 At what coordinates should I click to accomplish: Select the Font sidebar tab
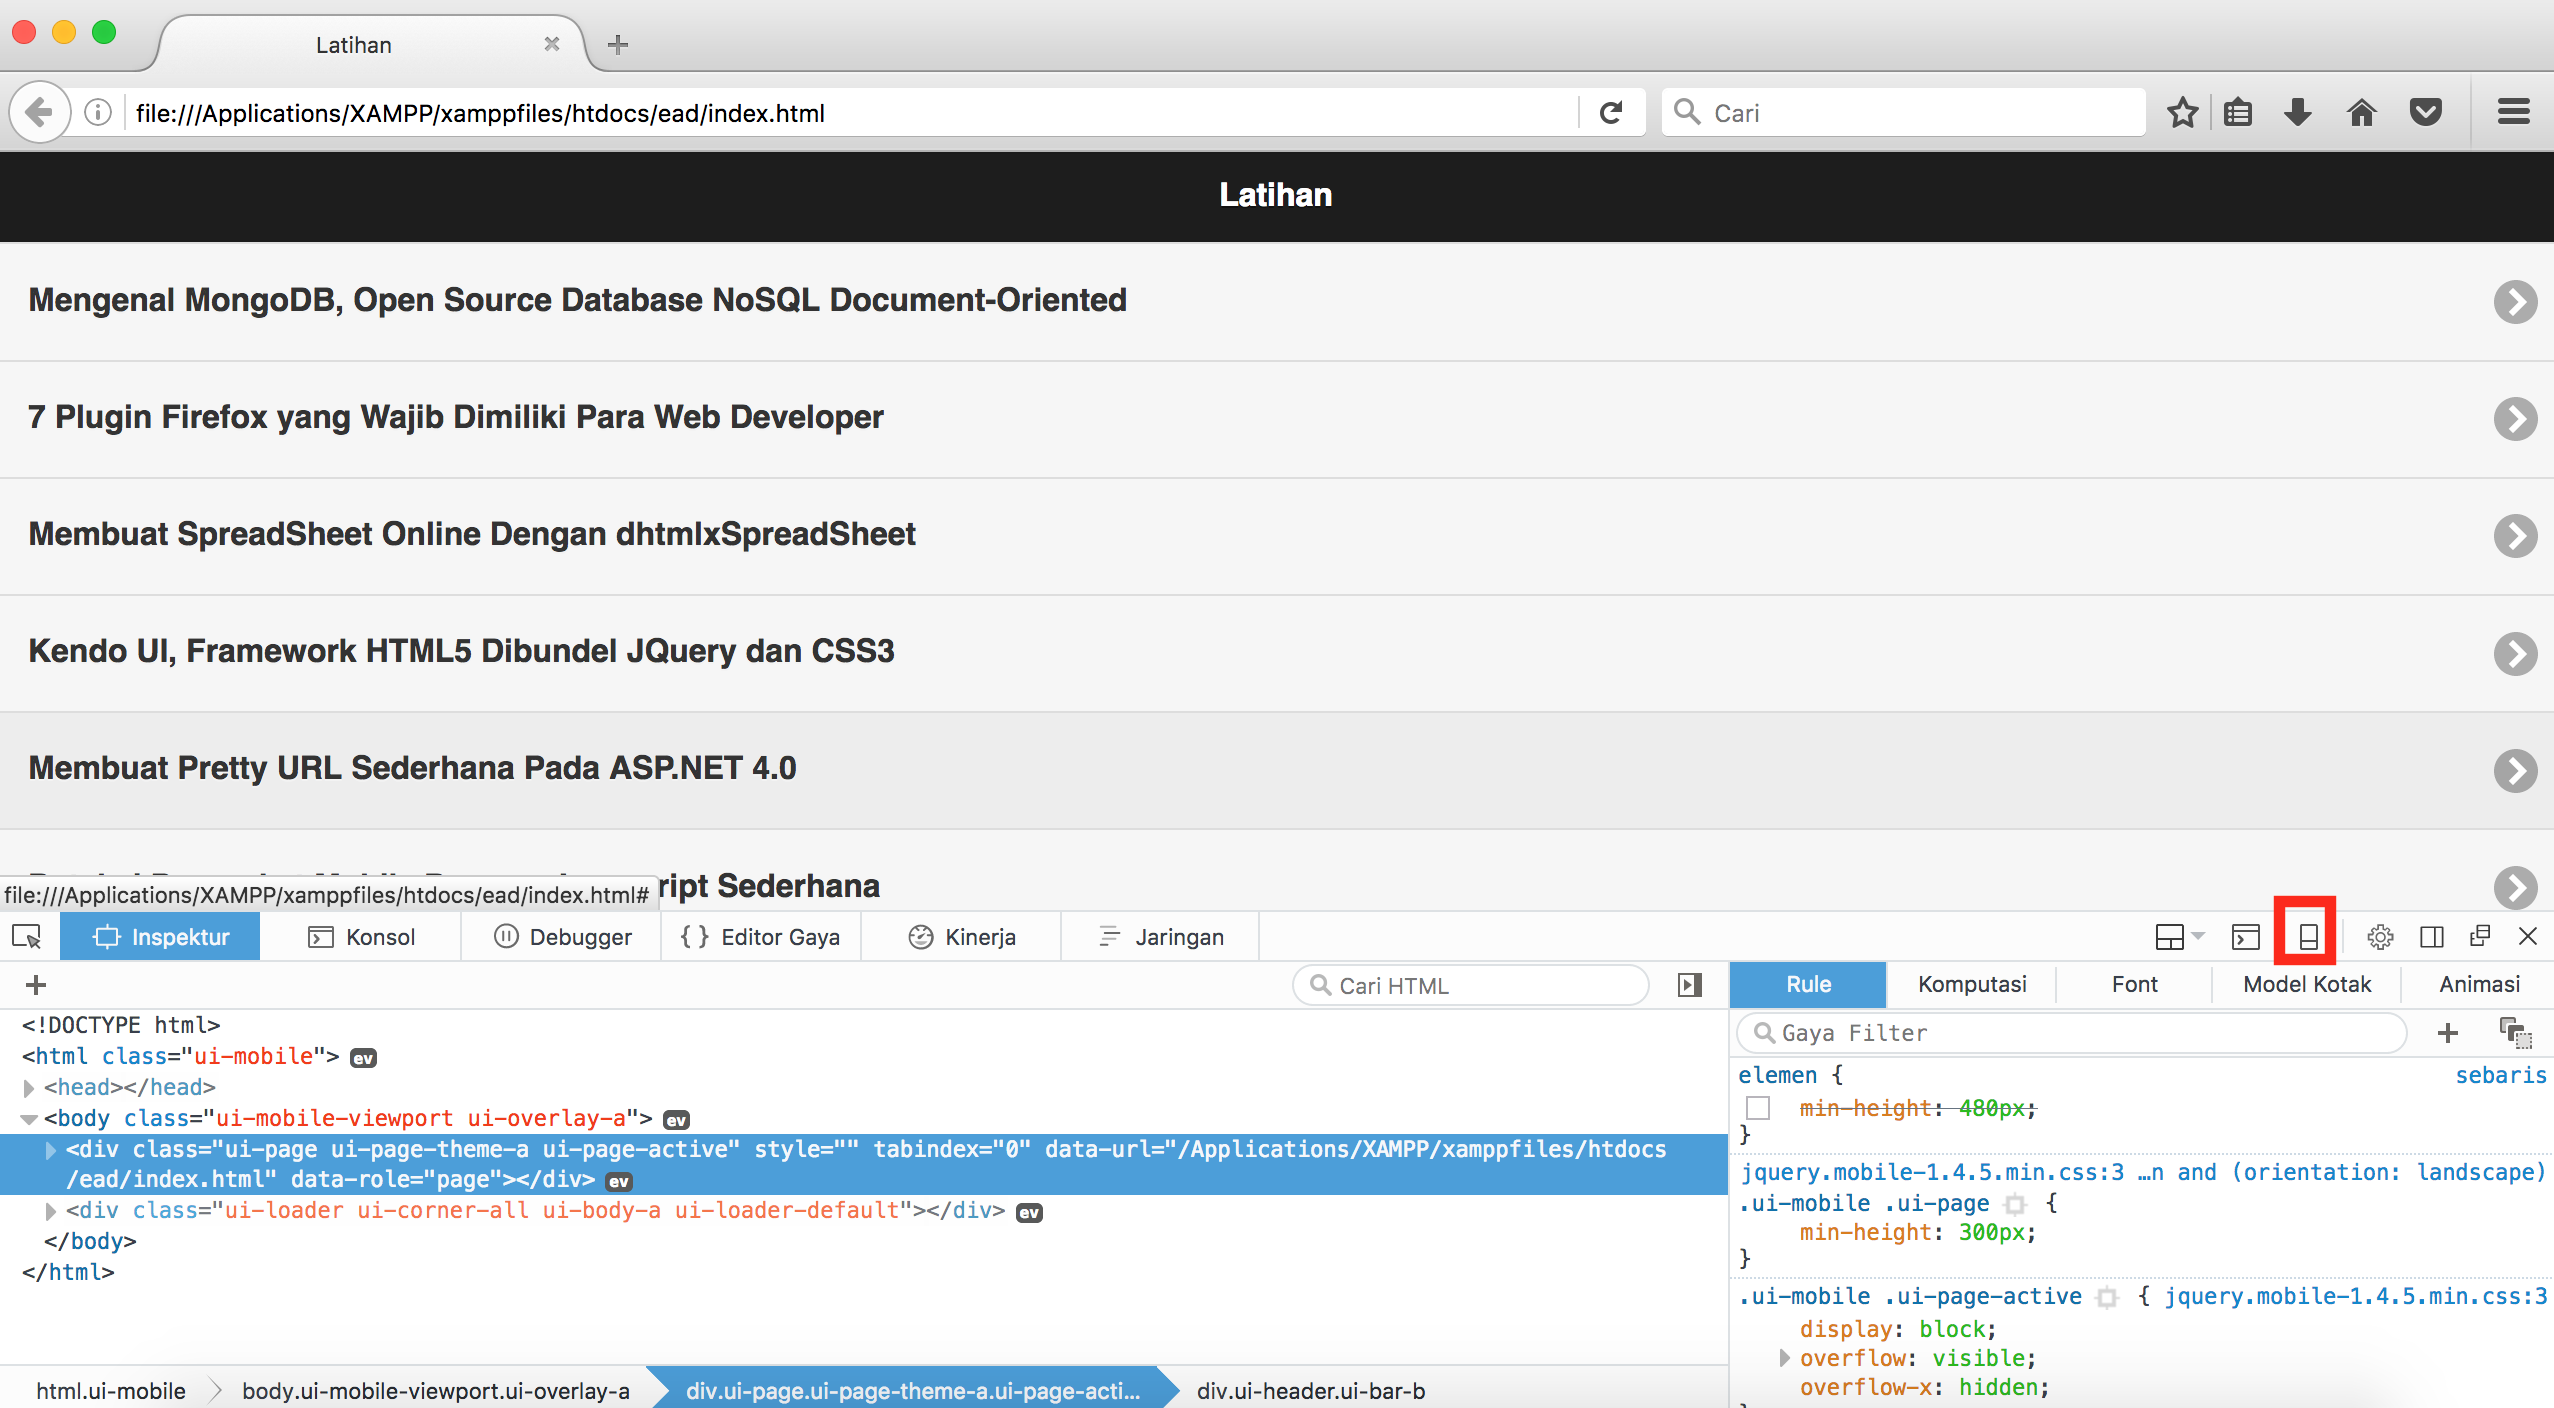(2134, 984)
